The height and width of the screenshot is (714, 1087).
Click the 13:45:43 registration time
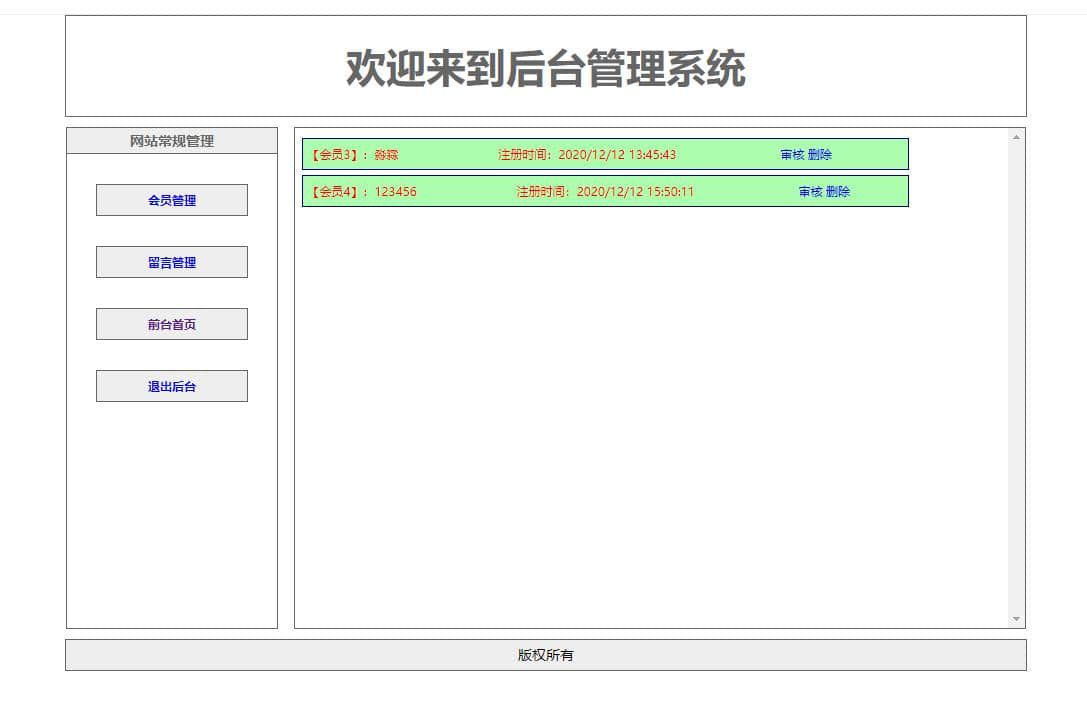pyautogui.click(x=651, y=155)
